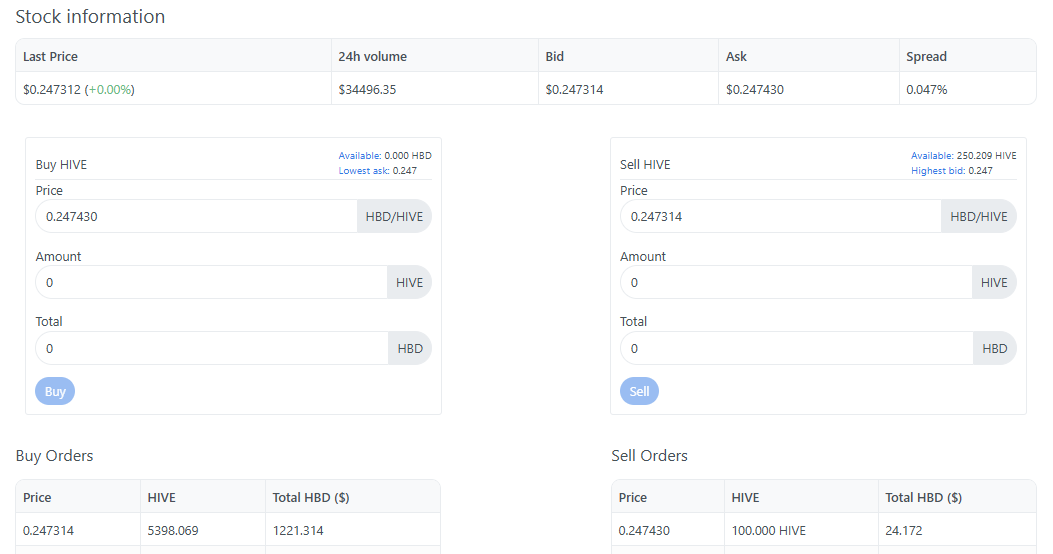Focus the Buy HIVE Price input field

(x=196, y=216)
